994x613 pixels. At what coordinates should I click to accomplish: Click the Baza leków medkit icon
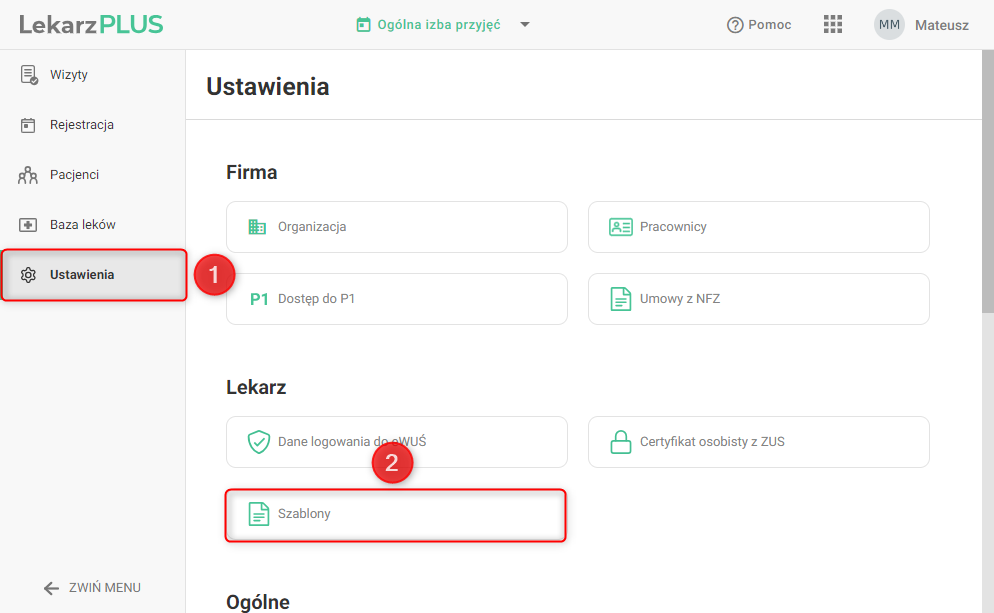coord(28,225)
